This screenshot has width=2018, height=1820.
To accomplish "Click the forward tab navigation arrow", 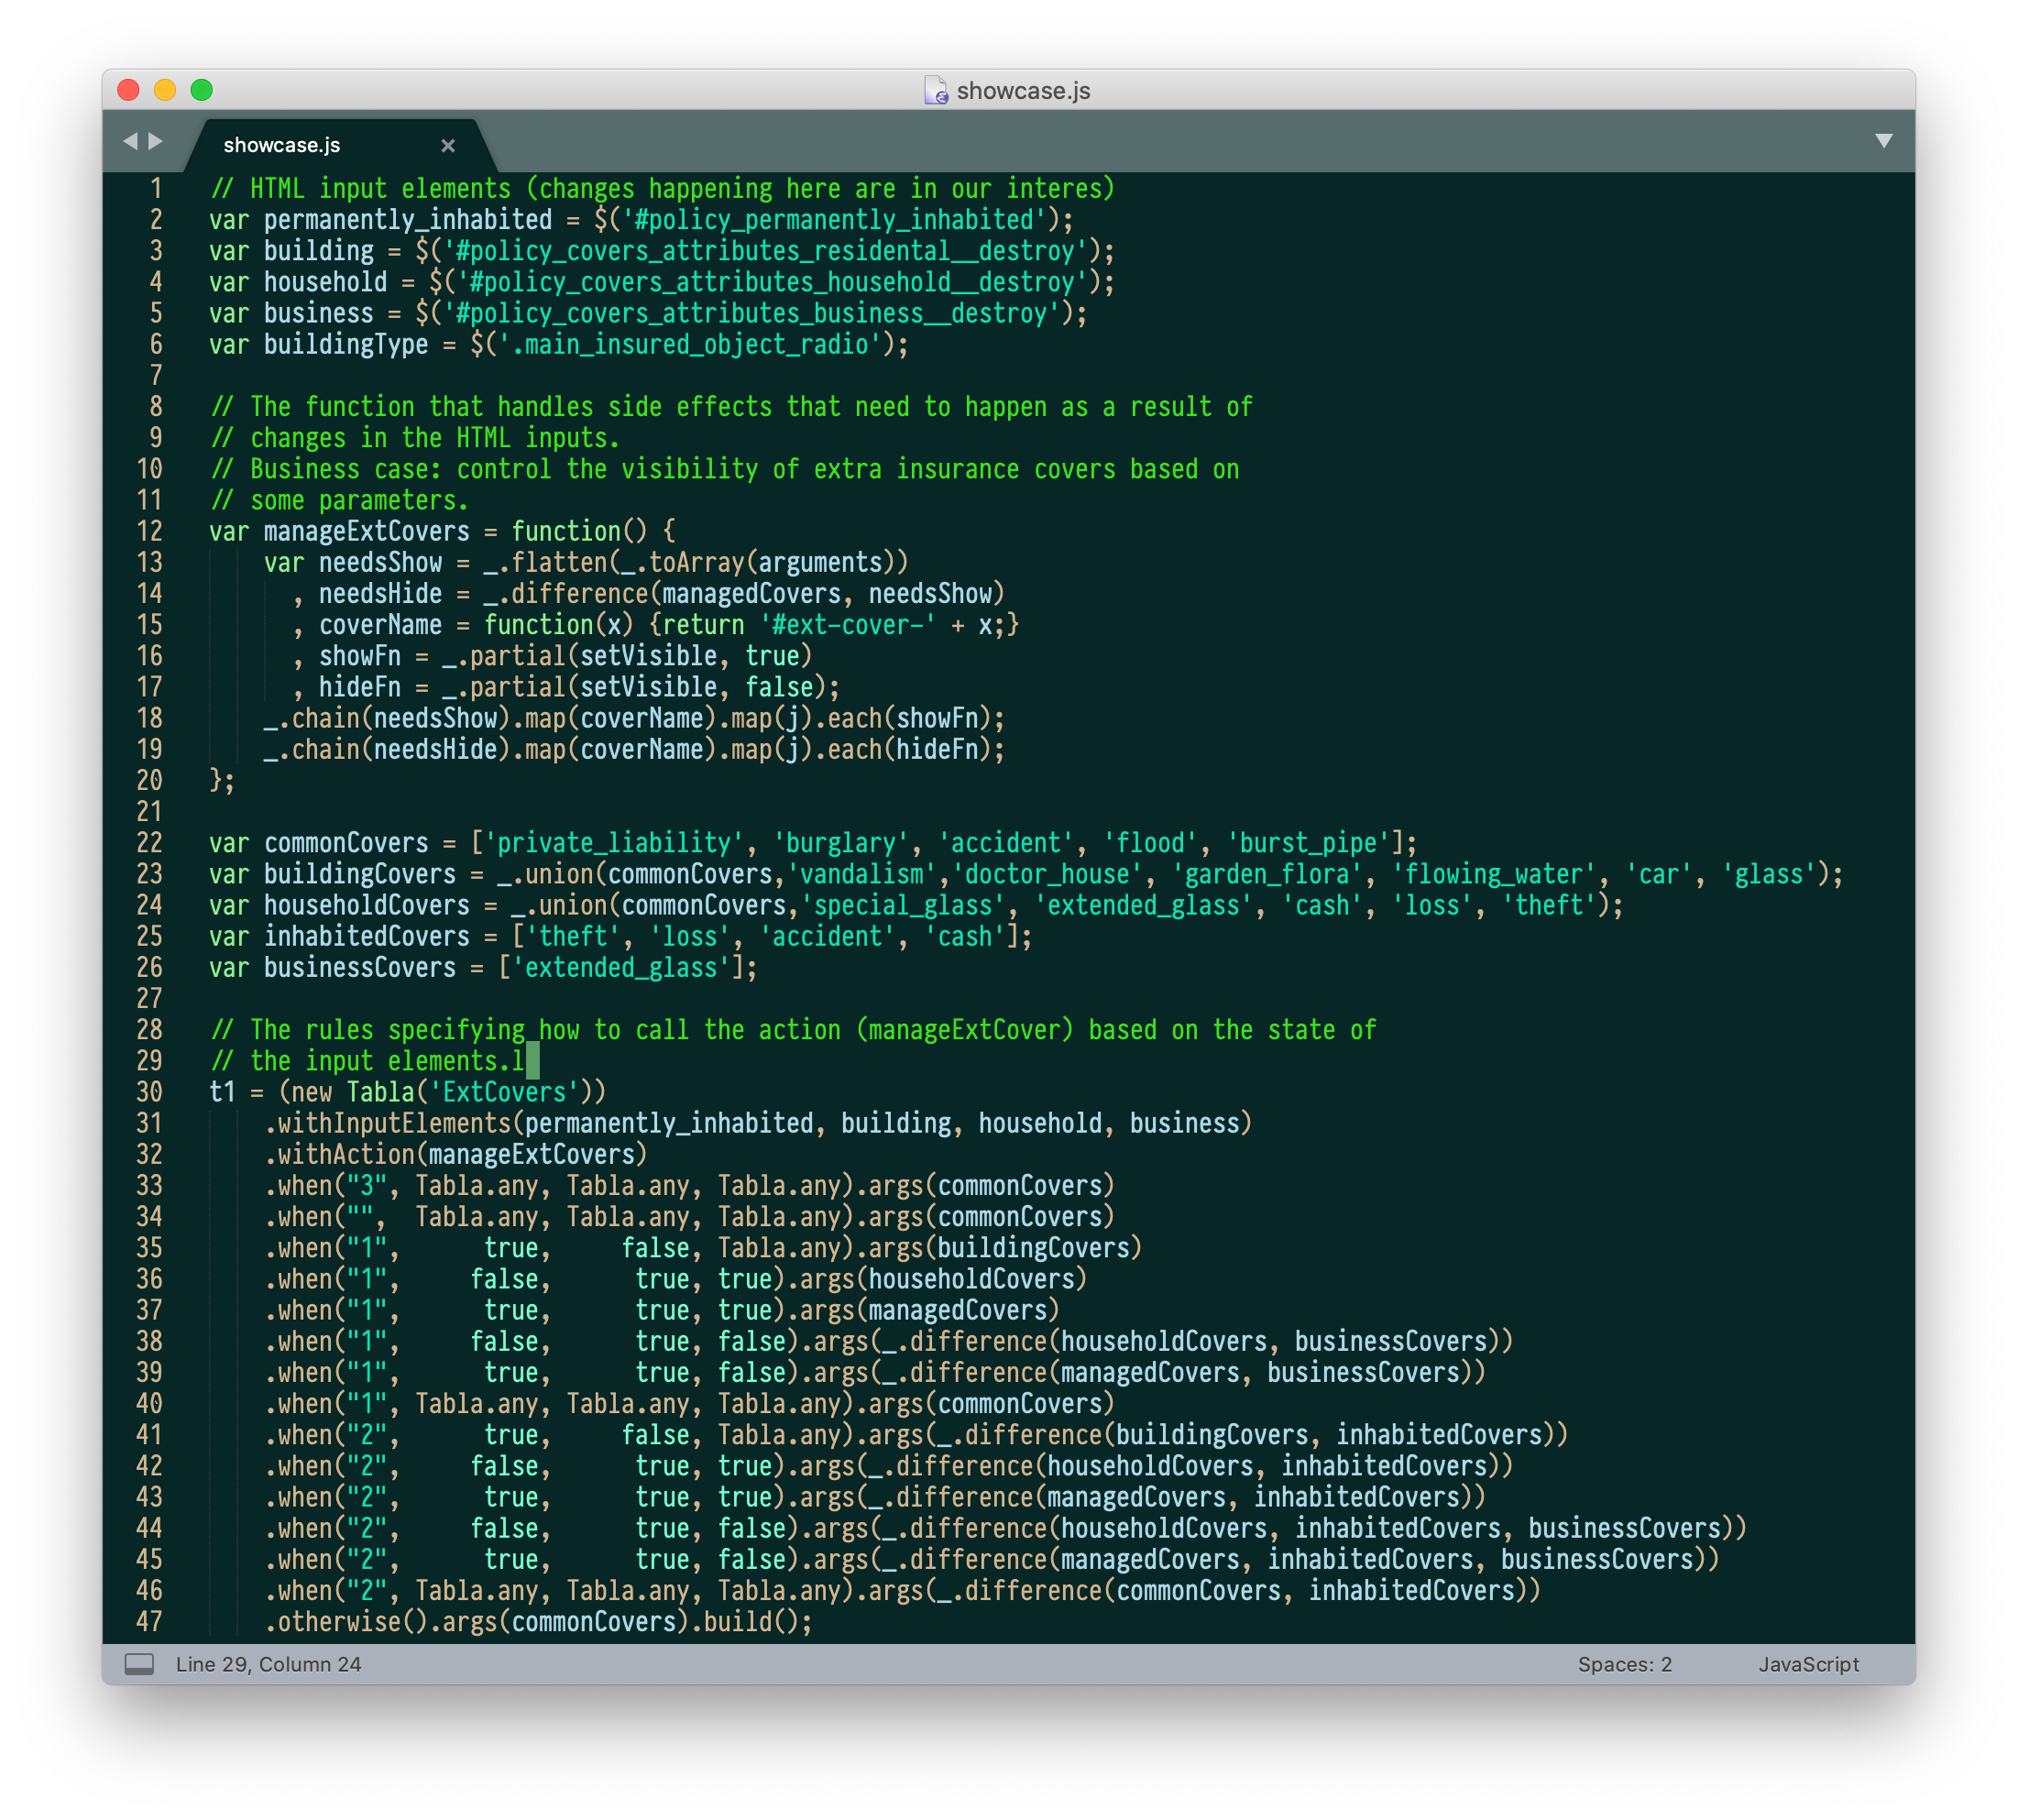I will 156,141.
